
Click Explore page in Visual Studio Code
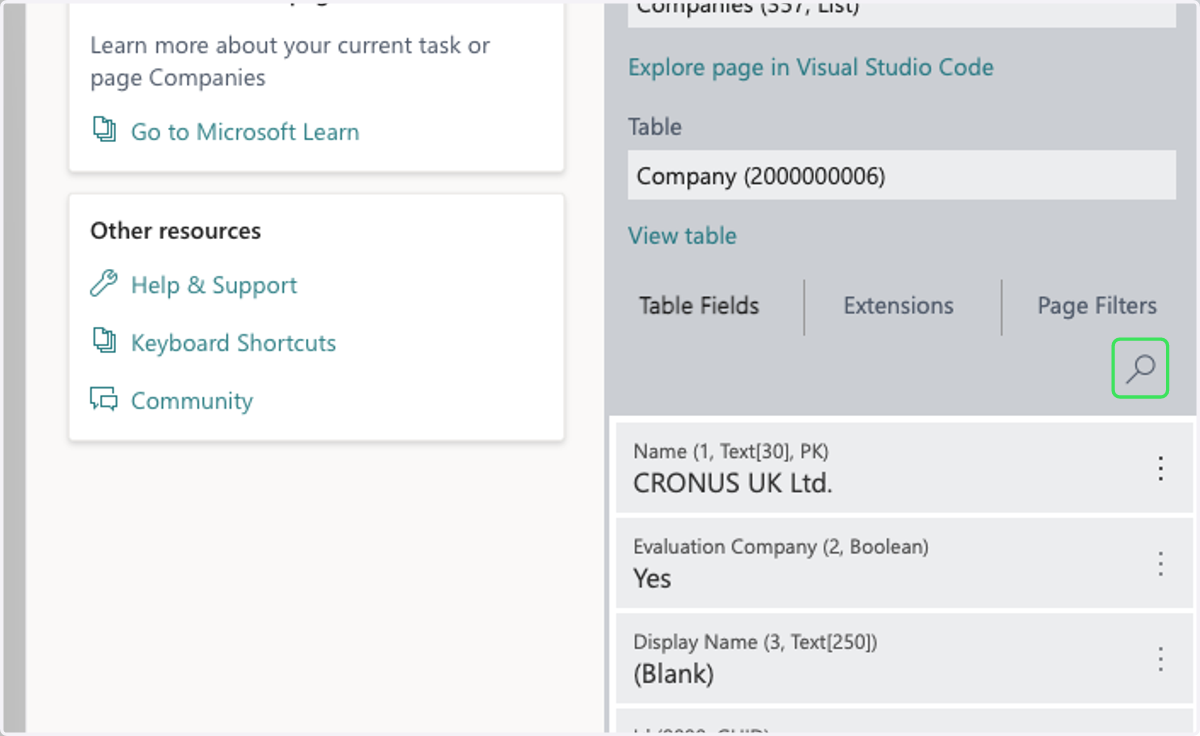811,67
